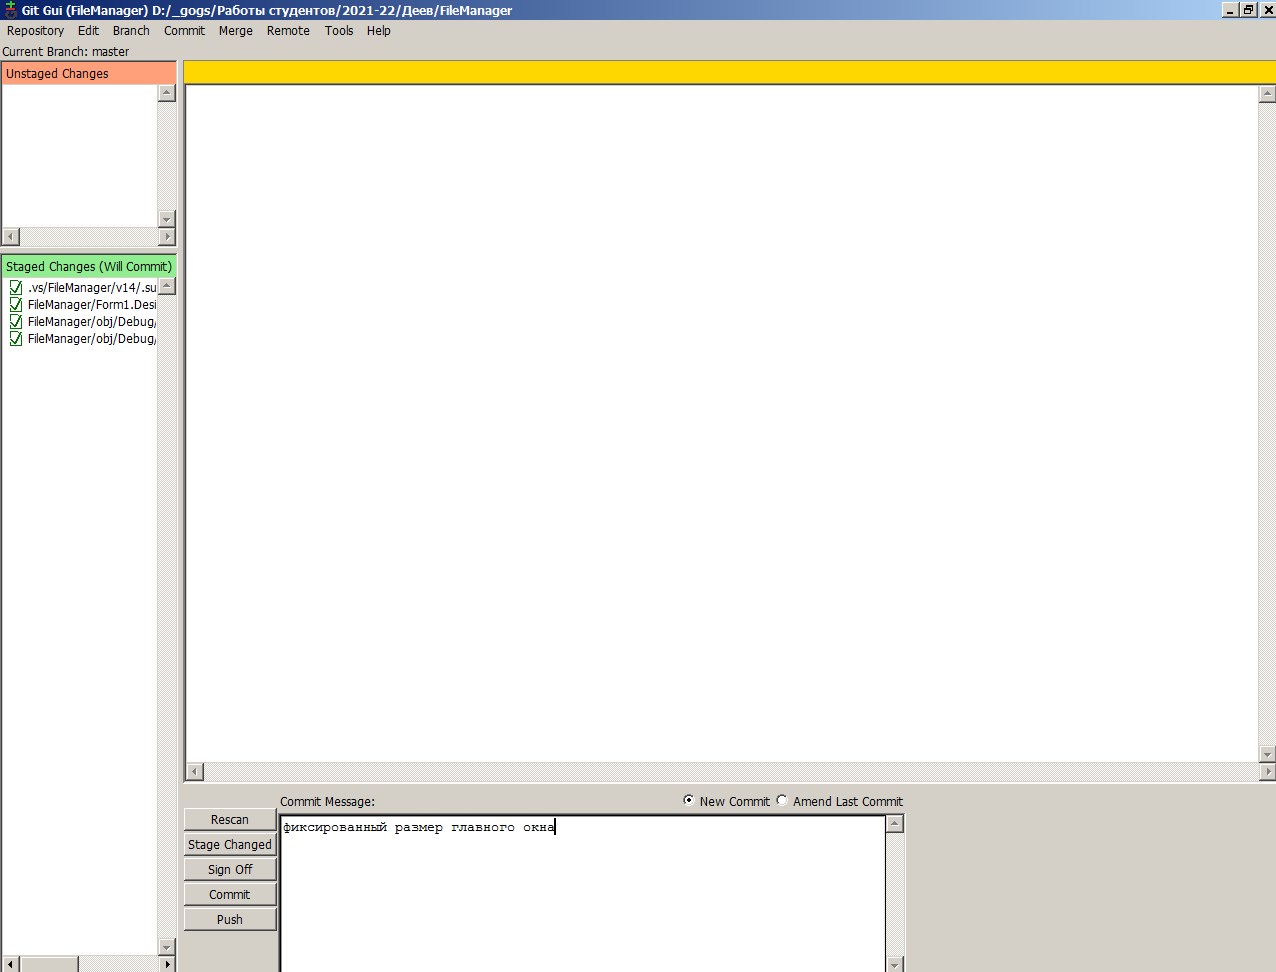Click inside the commit message text field
This screenshot has height=972, width=1276.
pos(582,892)
